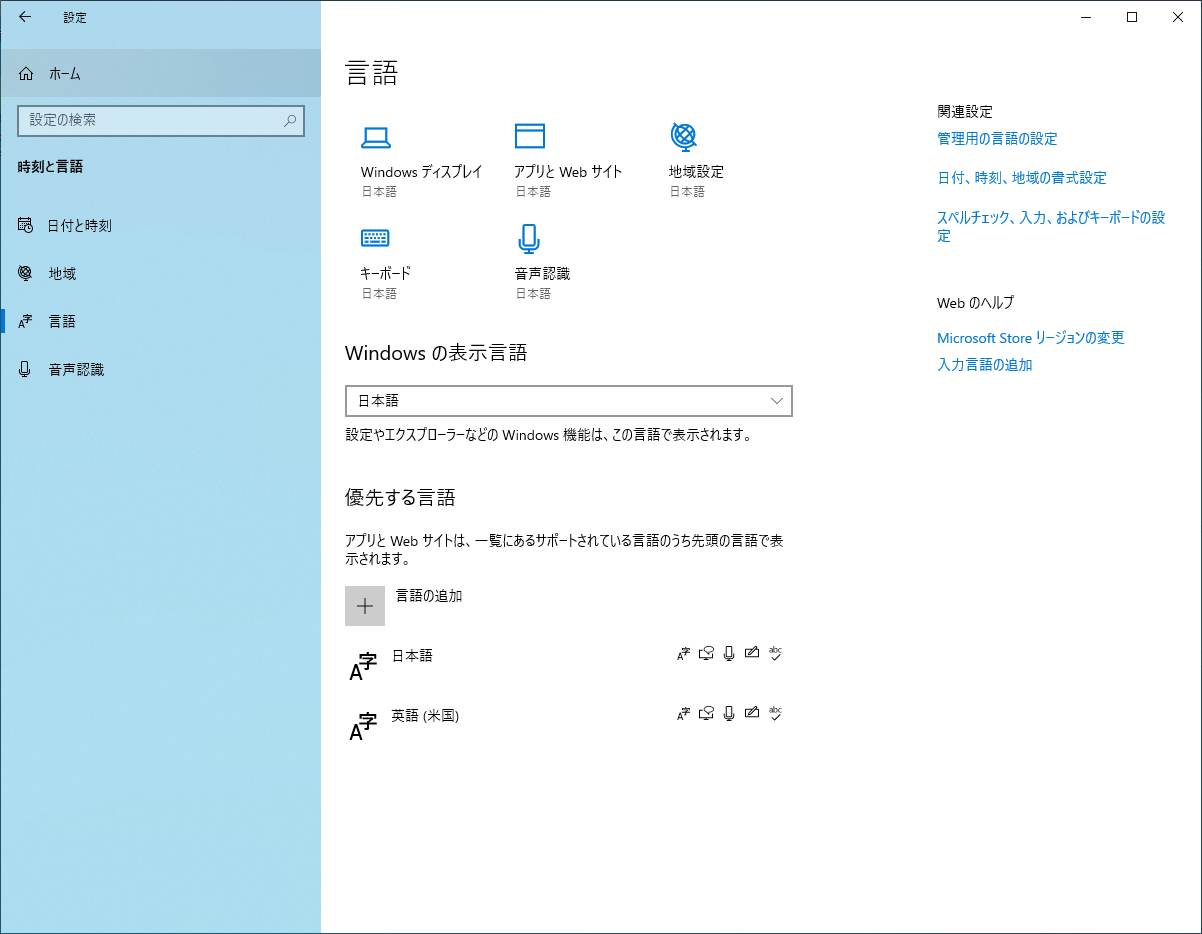Select 英語 (米国) in the language list
This screenshot has width=1202, height=934.
(568, 726)
